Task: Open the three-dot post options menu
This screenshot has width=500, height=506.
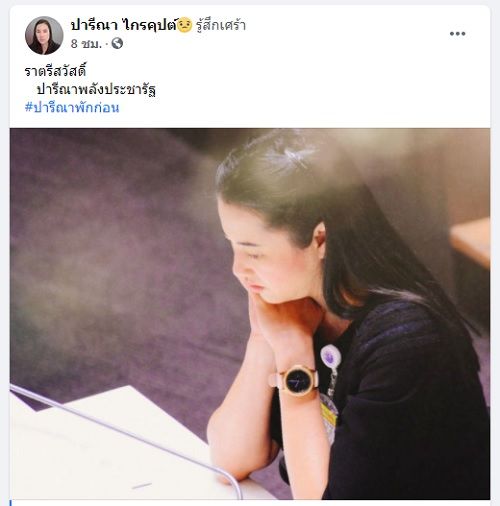Action: (457, 34)
